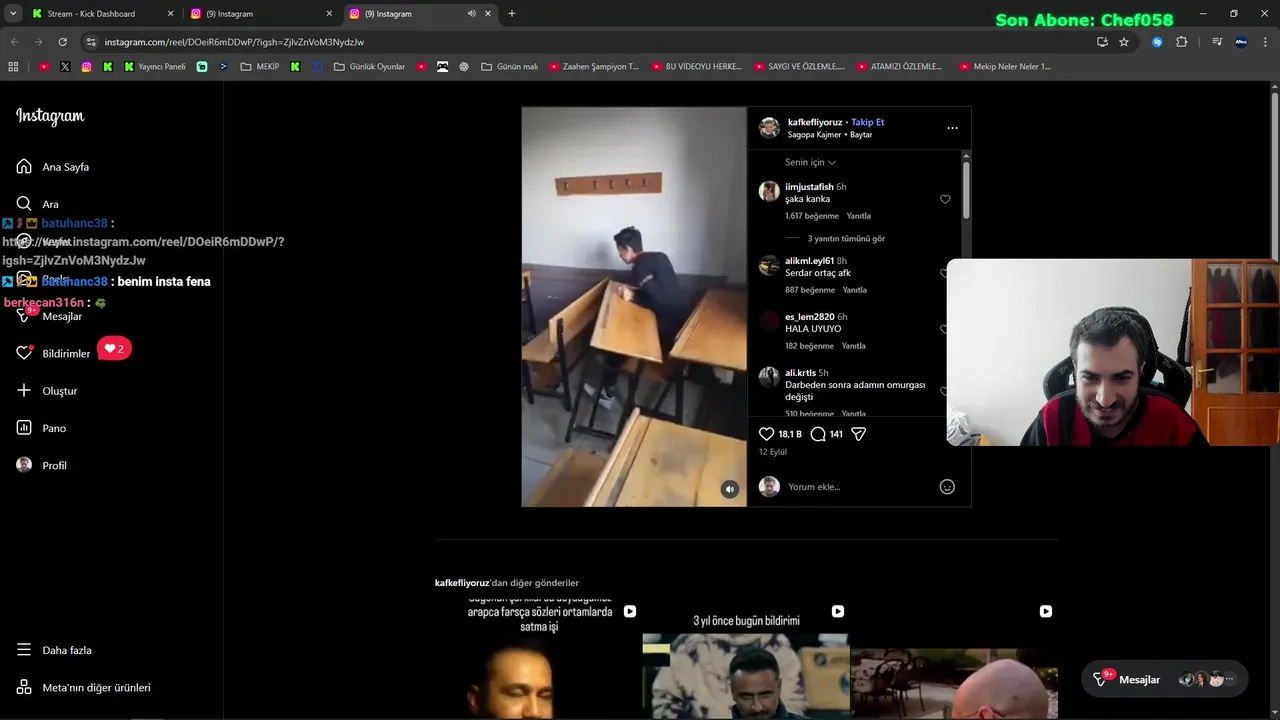This screenshot has width=1280, height=720.
Task: Go back in browser history
Action: coord(15,42)
